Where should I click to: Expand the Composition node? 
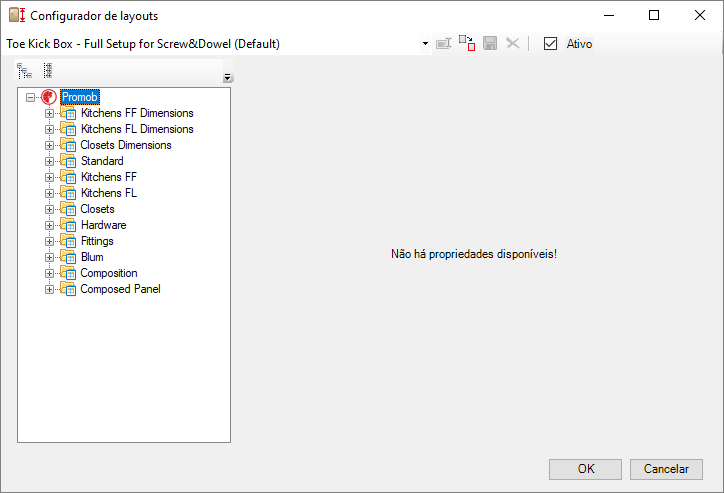[x=49, y=274]
